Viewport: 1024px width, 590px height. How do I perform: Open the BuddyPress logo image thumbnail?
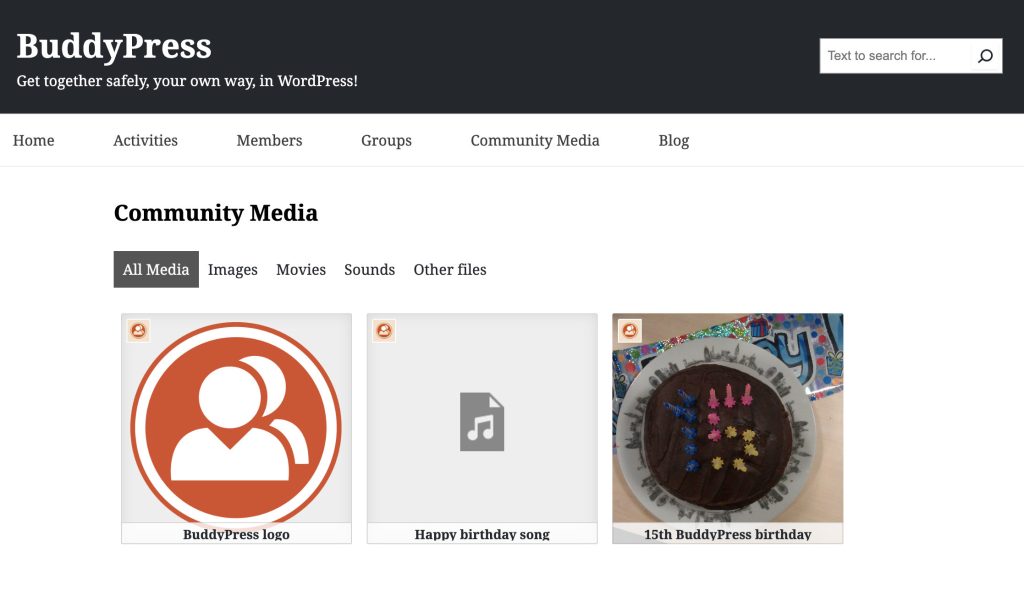point(236,421)
